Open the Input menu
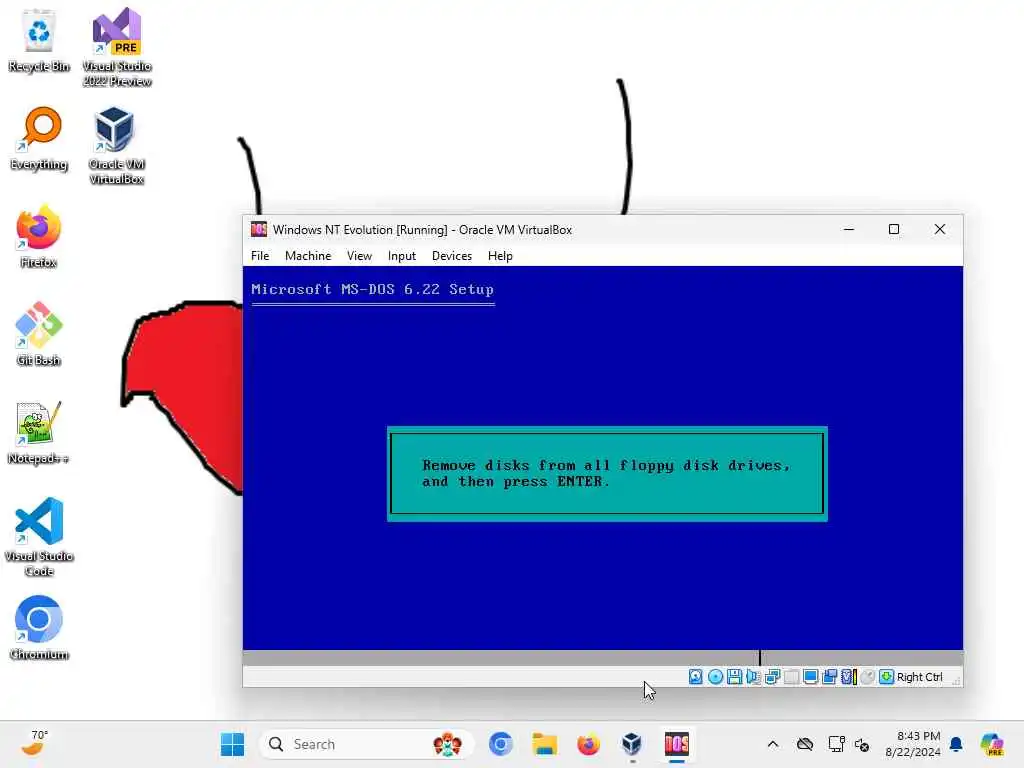Viewport: 1024px width, 768px height. coord(402,256)
